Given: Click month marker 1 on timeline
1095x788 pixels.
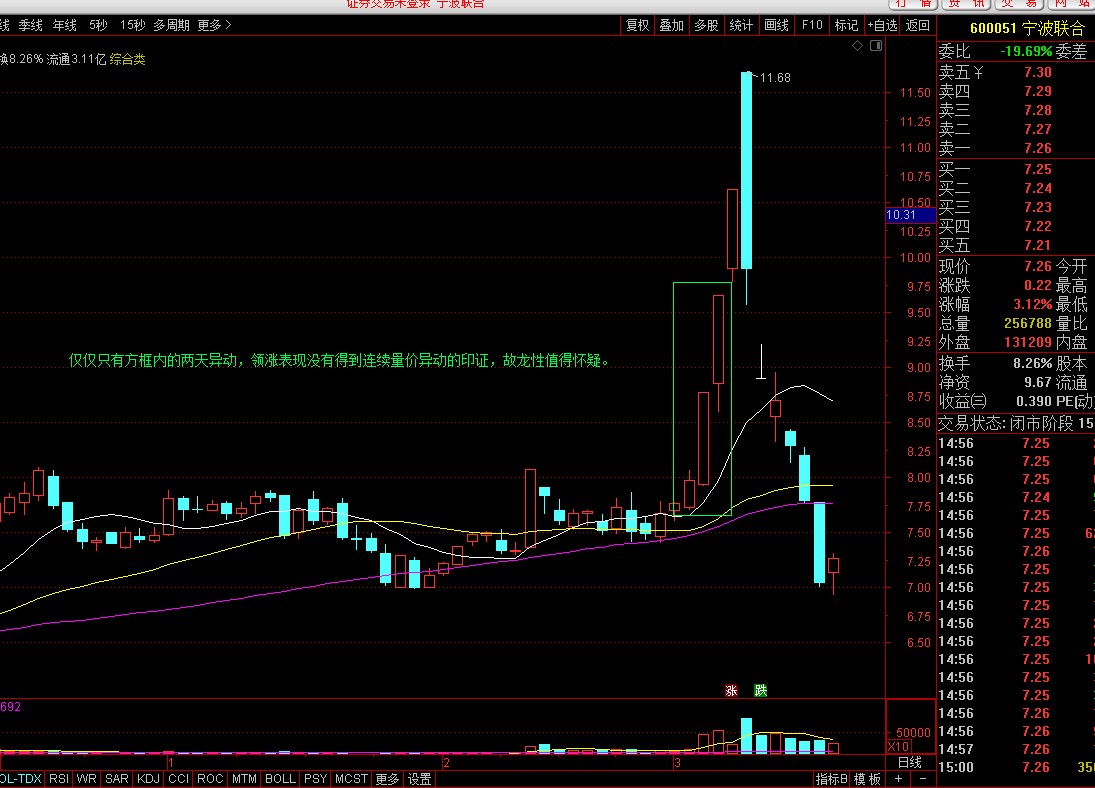Looking at the screenshot, I should tap(170, 762).
